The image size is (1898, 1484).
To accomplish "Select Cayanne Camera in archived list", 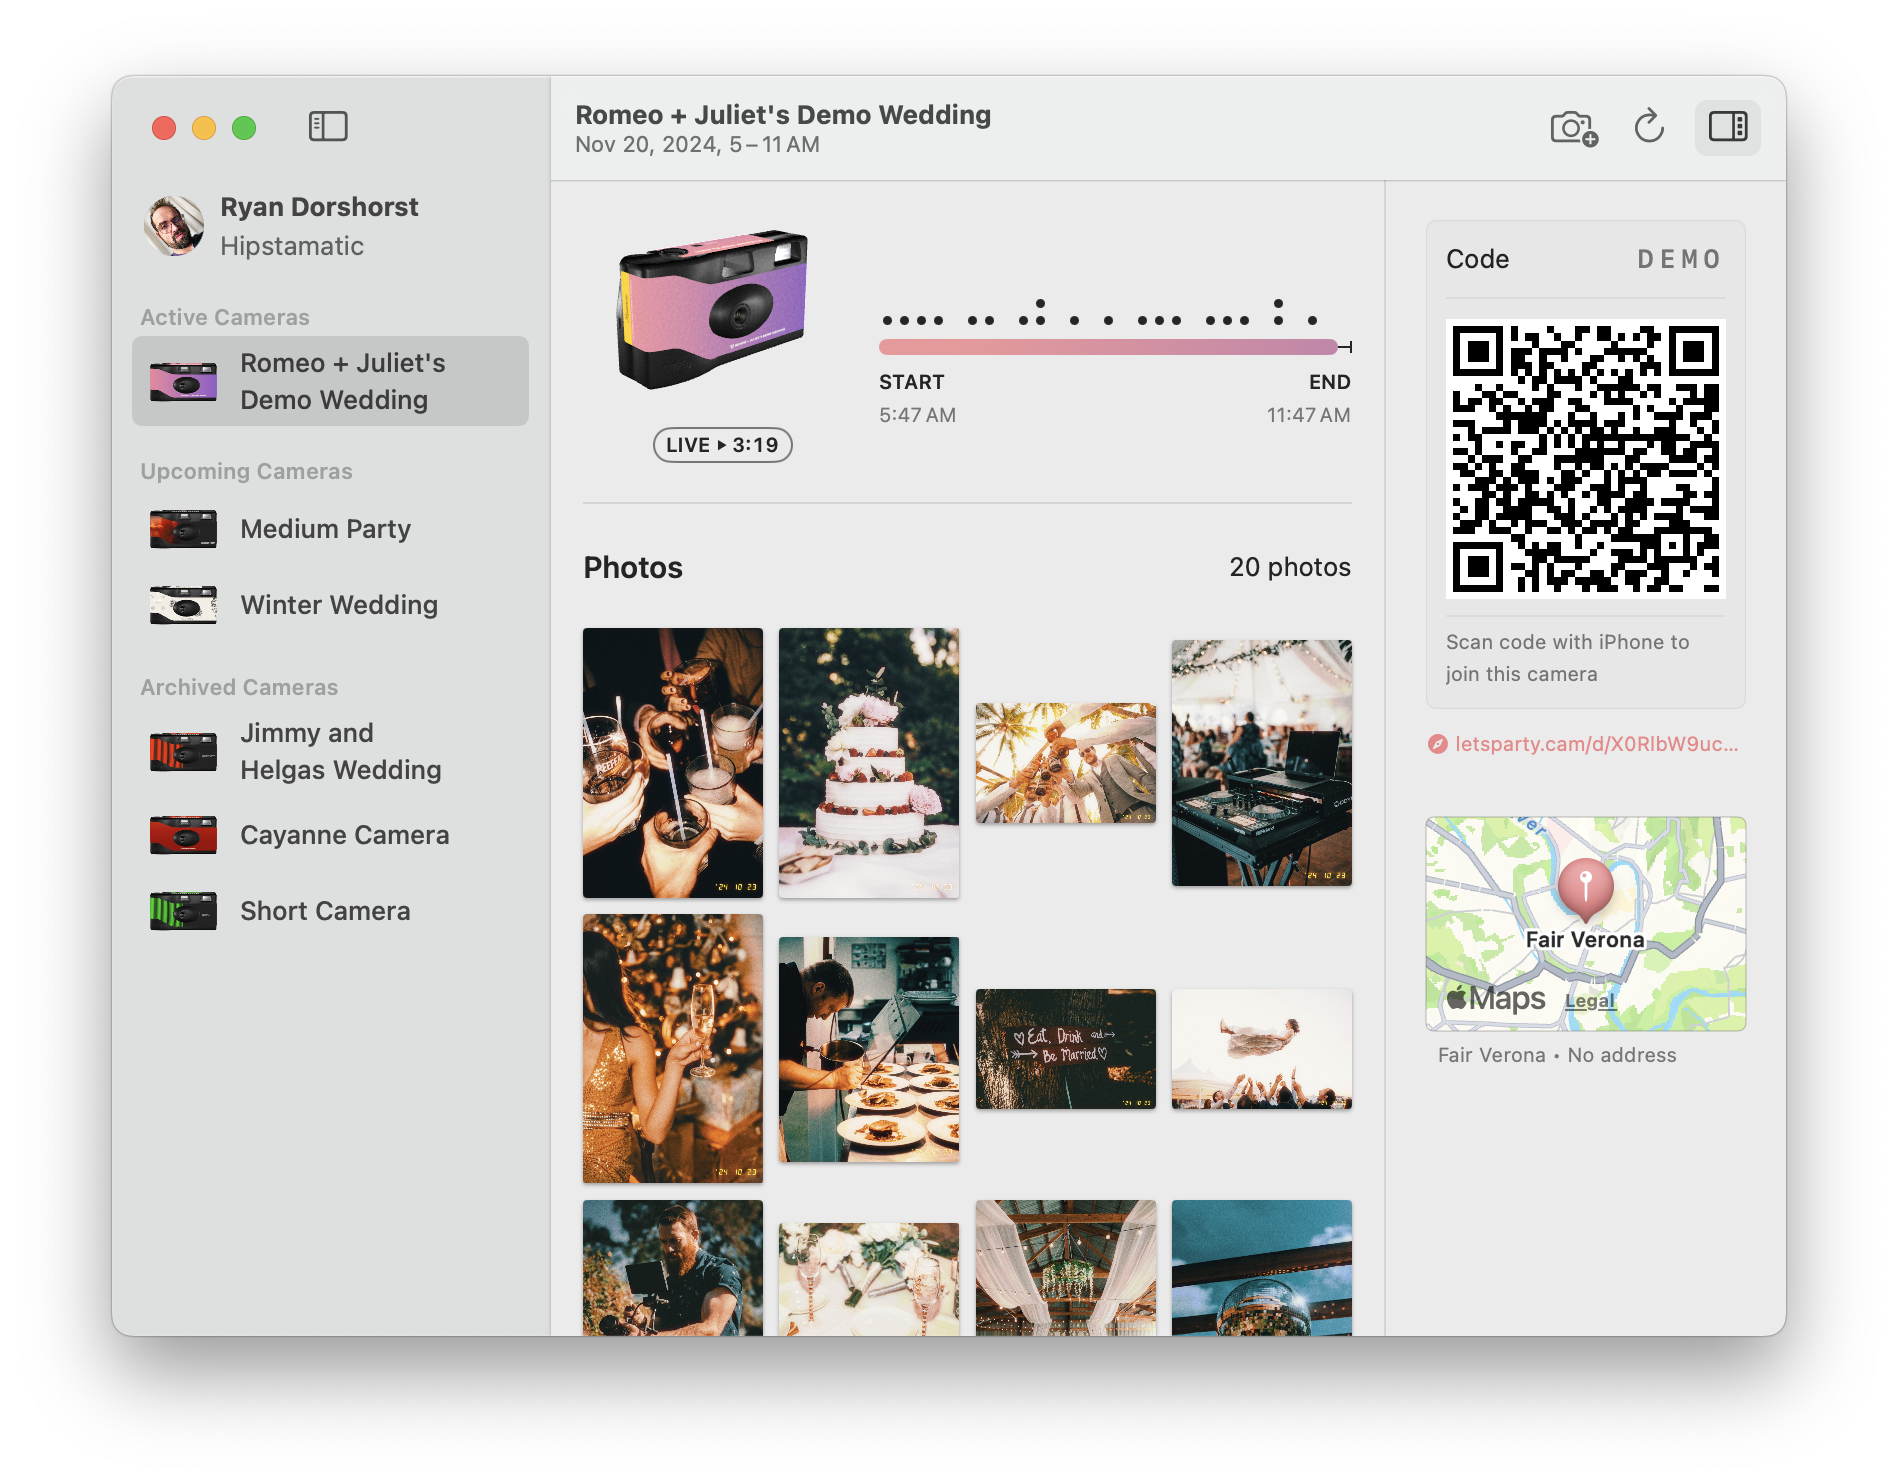I will click(344, 835).
